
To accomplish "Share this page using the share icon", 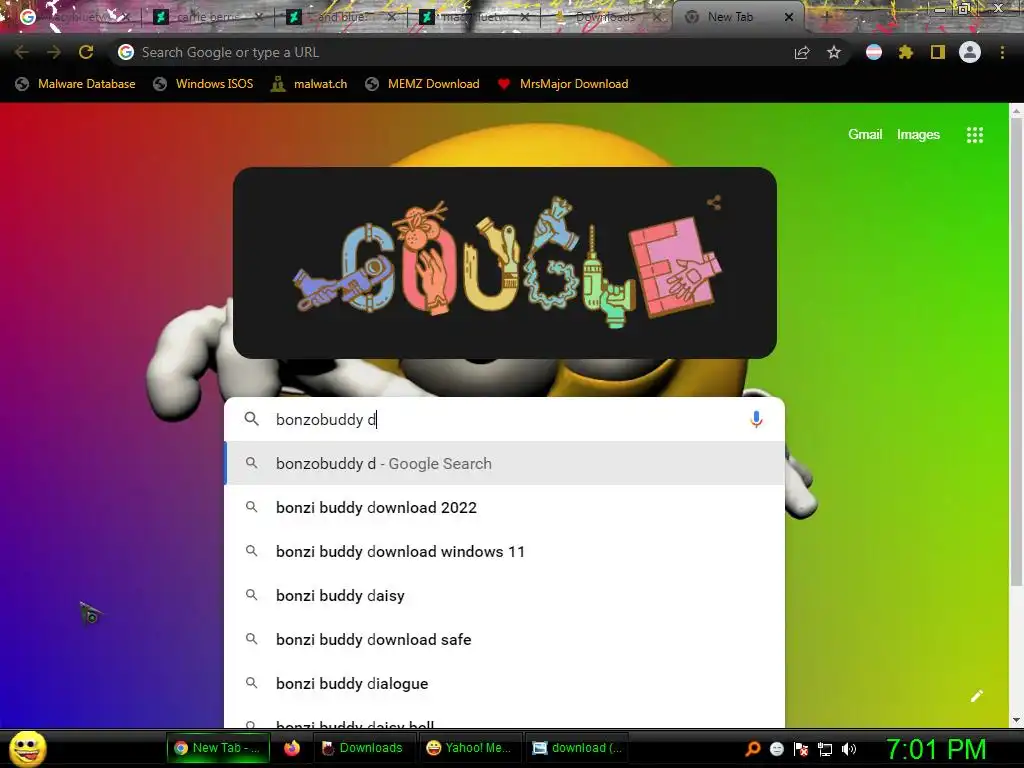I will click(x=802, y=52).
